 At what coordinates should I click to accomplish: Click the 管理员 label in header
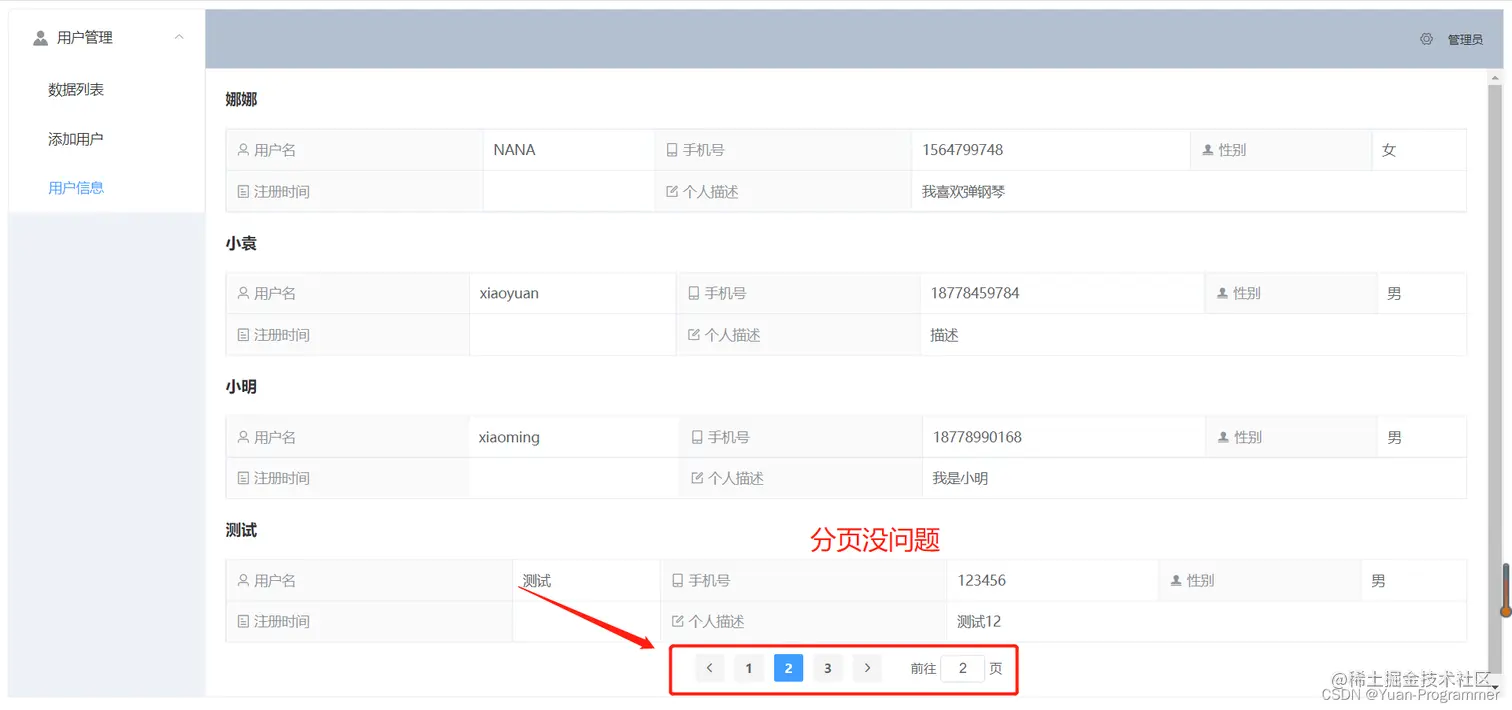1465,39
